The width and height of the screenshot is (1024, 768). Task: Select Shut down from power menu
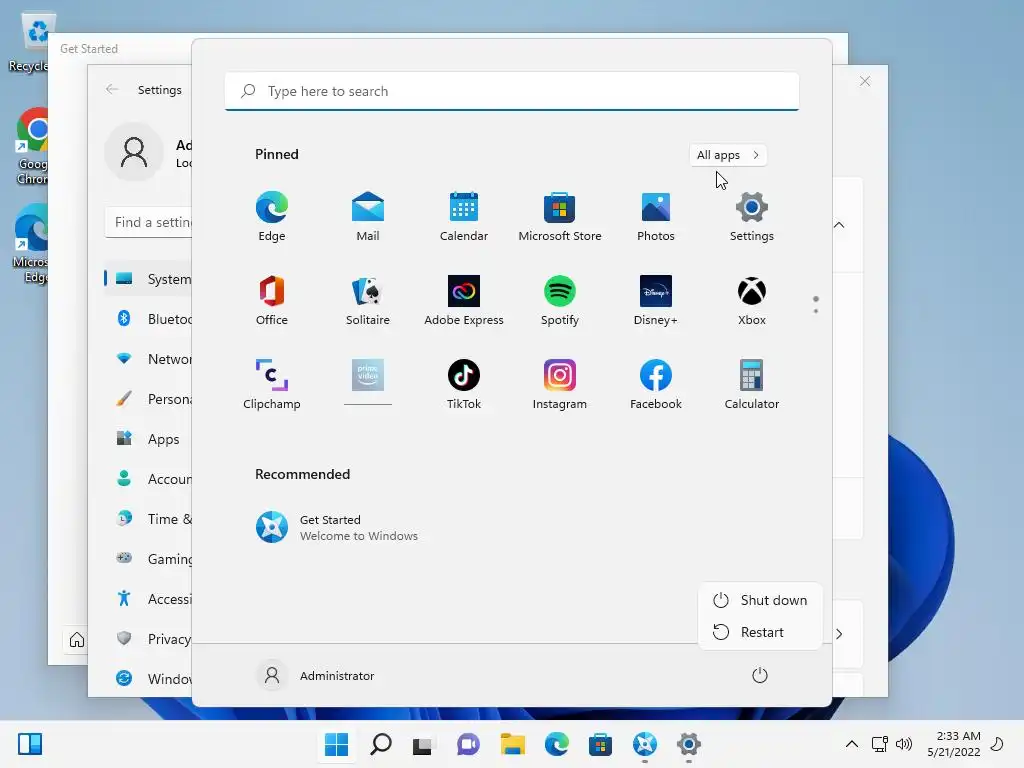(760, 600)
